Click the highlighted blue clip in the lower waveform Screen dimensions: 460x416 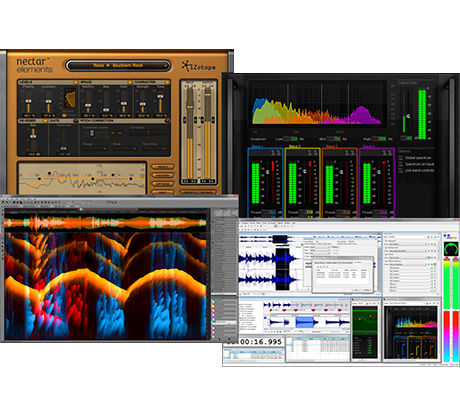tap(304, 322)
